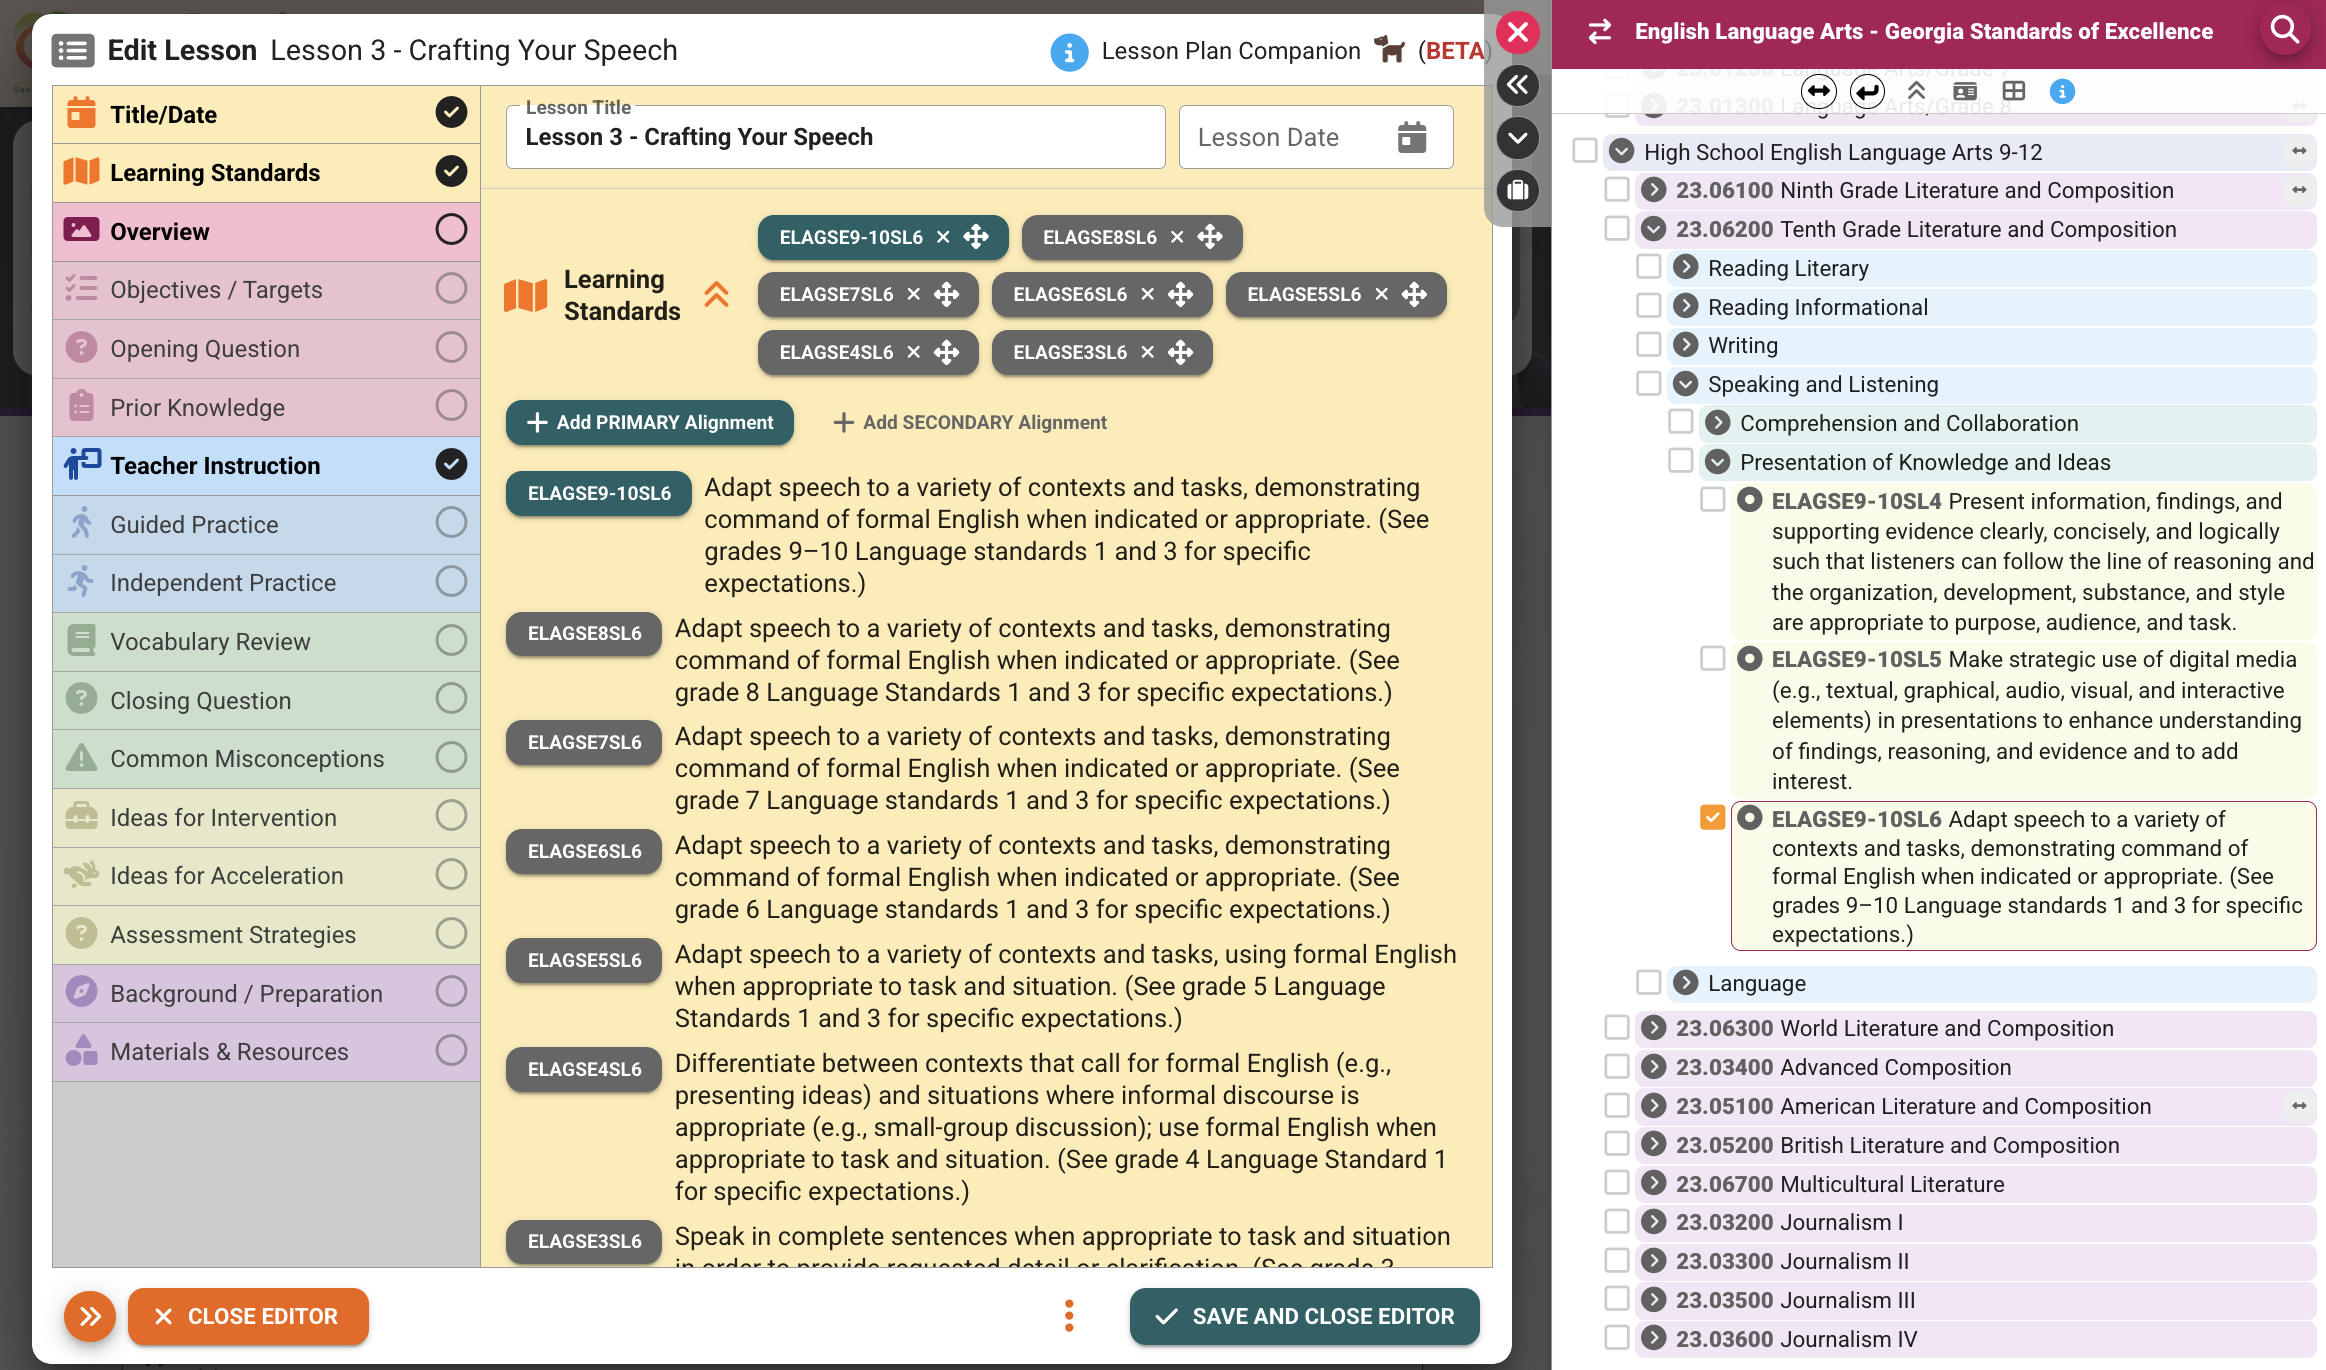This screenshot has width=2326, height=1370.
Task: Click the blue info icon in the standards toolbar
Action: pyautogui.click(x=2064, y=91)
